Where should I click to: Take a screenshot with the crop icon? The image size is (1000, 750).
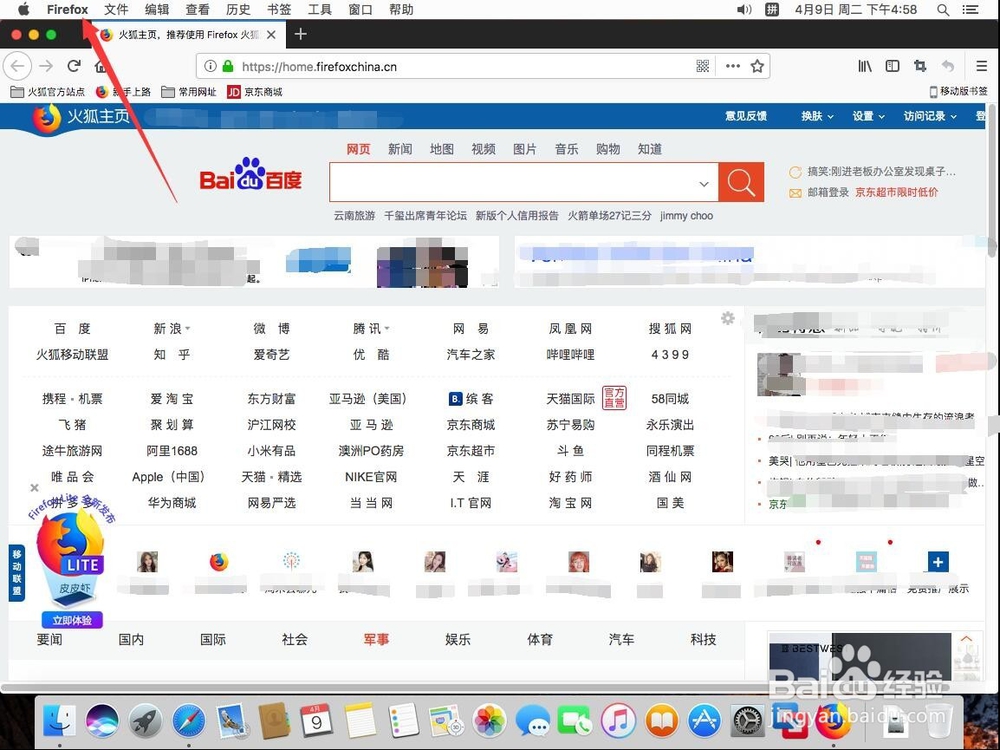[x=920, y=66]
